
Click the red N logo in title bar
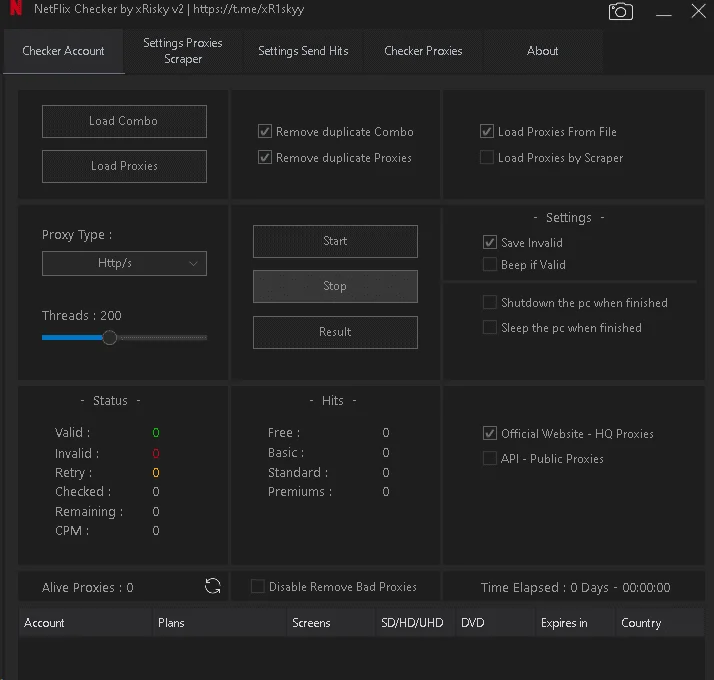tap(16, 8)
